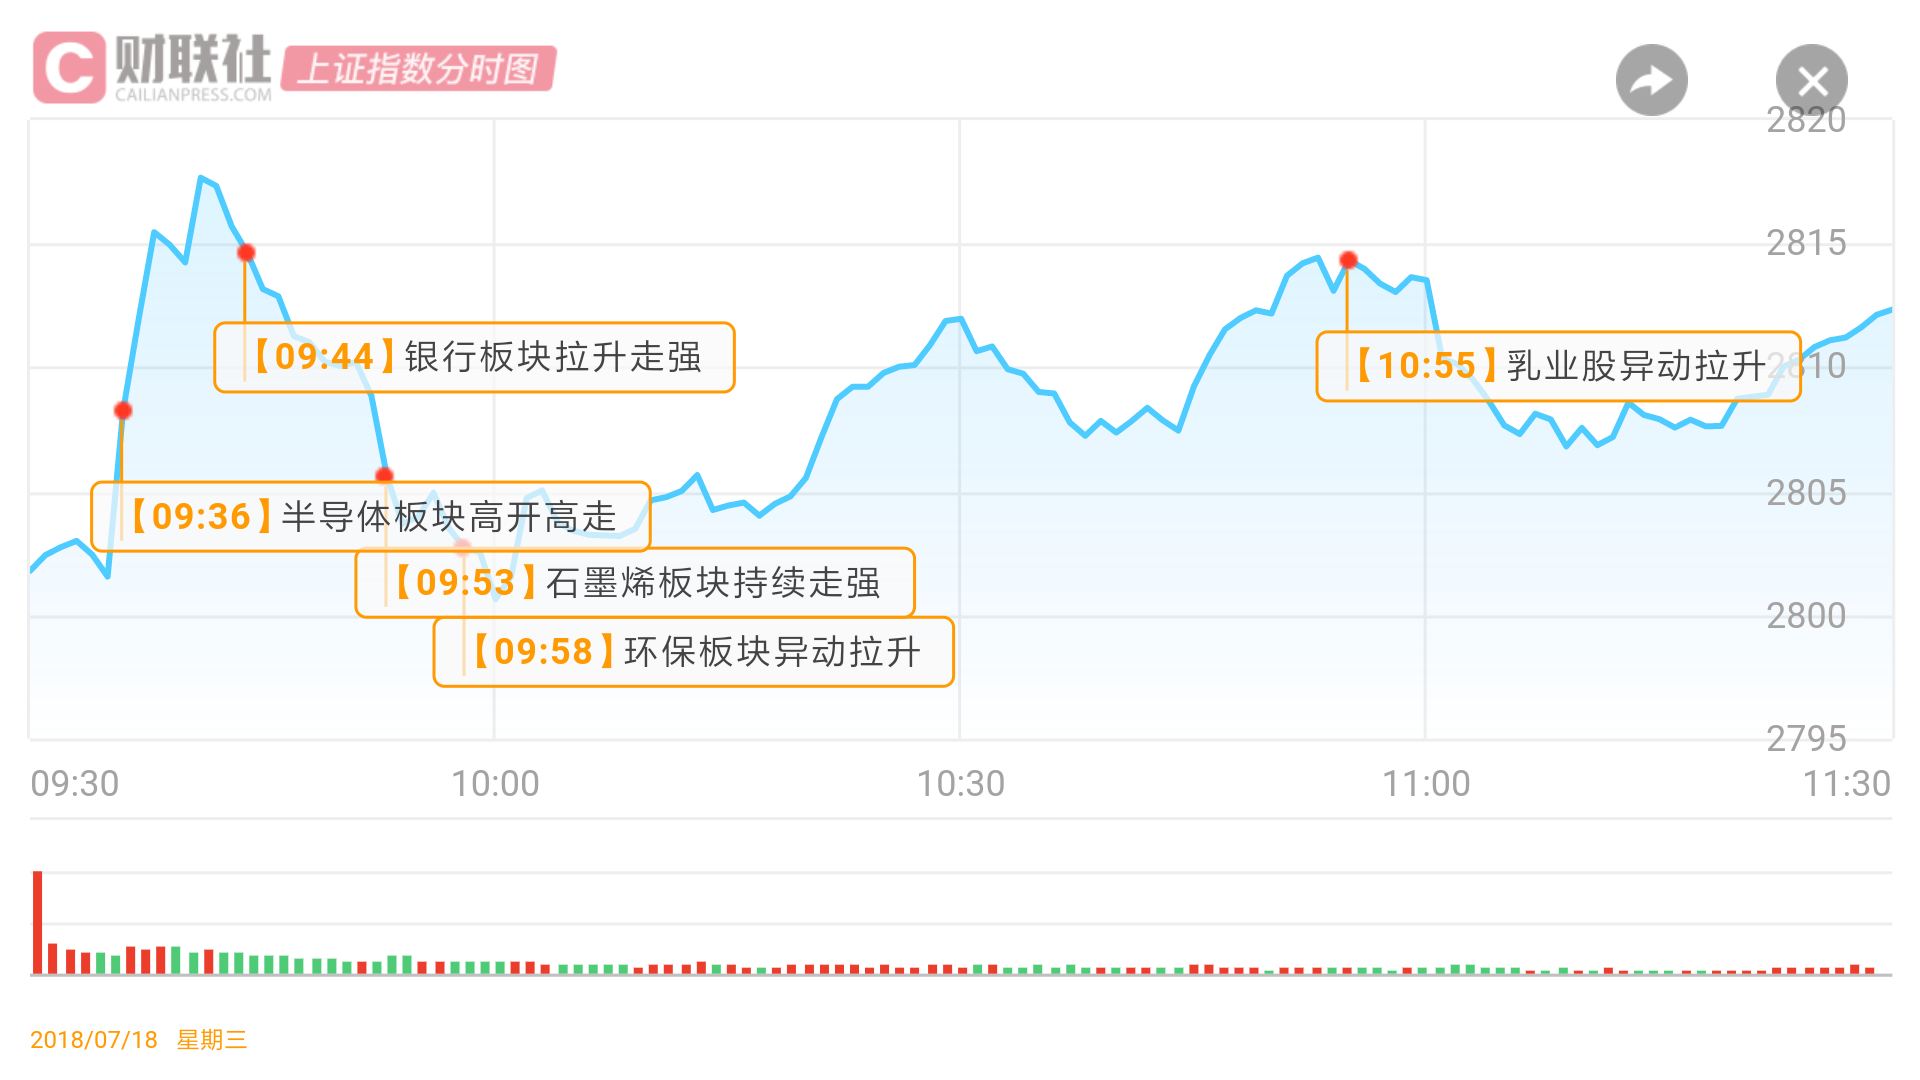
Task: Select the red marker dot at 09:53
Action: tap(384, 476)
